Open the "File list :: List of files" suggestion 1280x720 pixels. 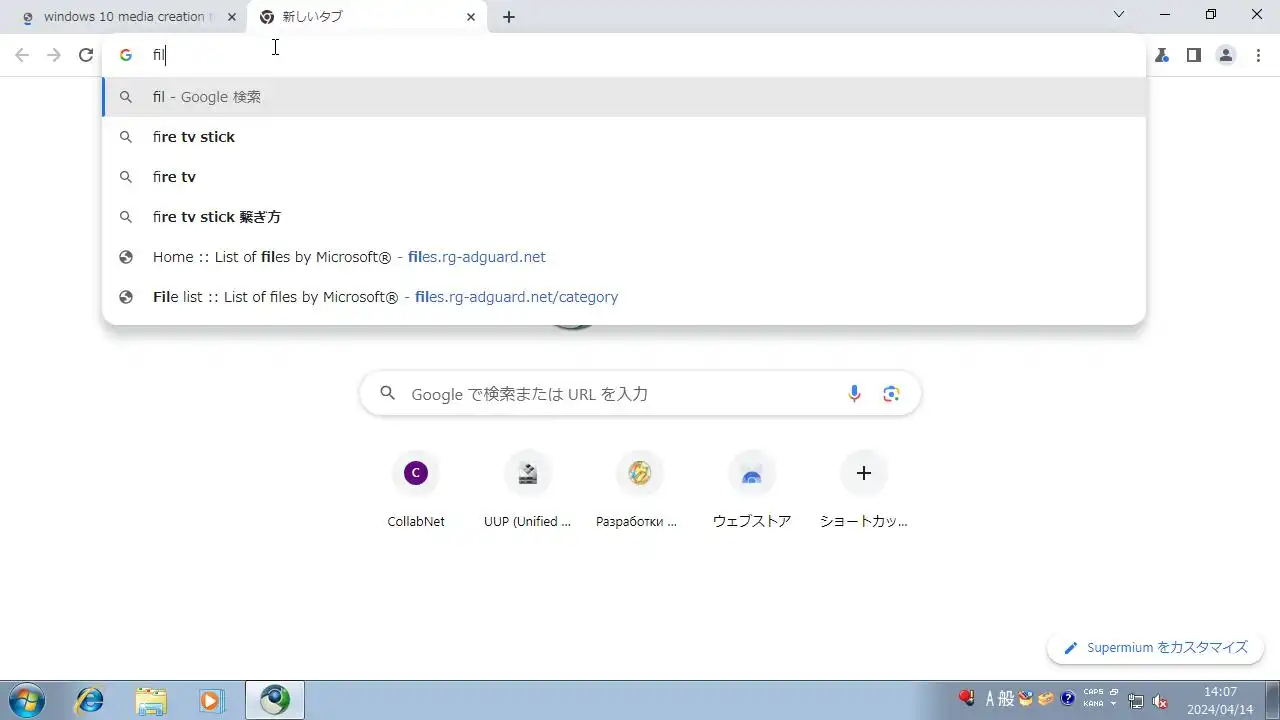624,297
